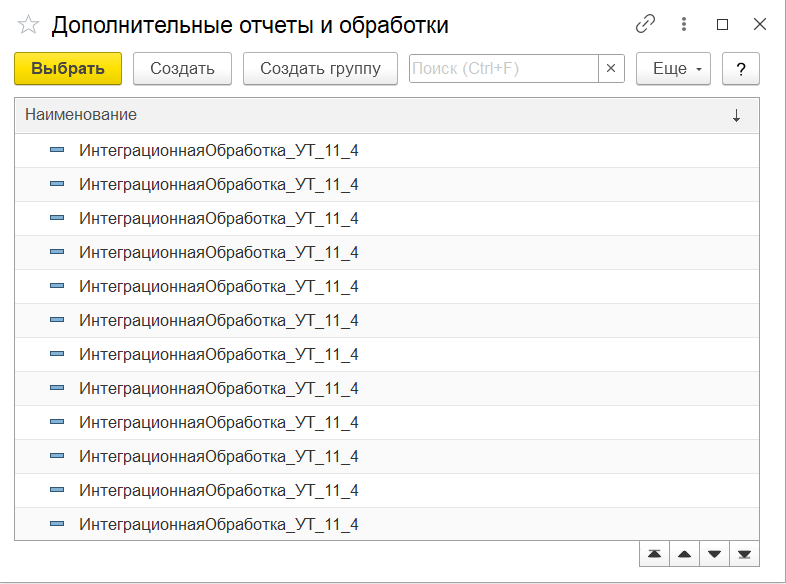Copy link using the chain link icon
The width and height of the screenshot is (786, 584).
pos(645,24)
